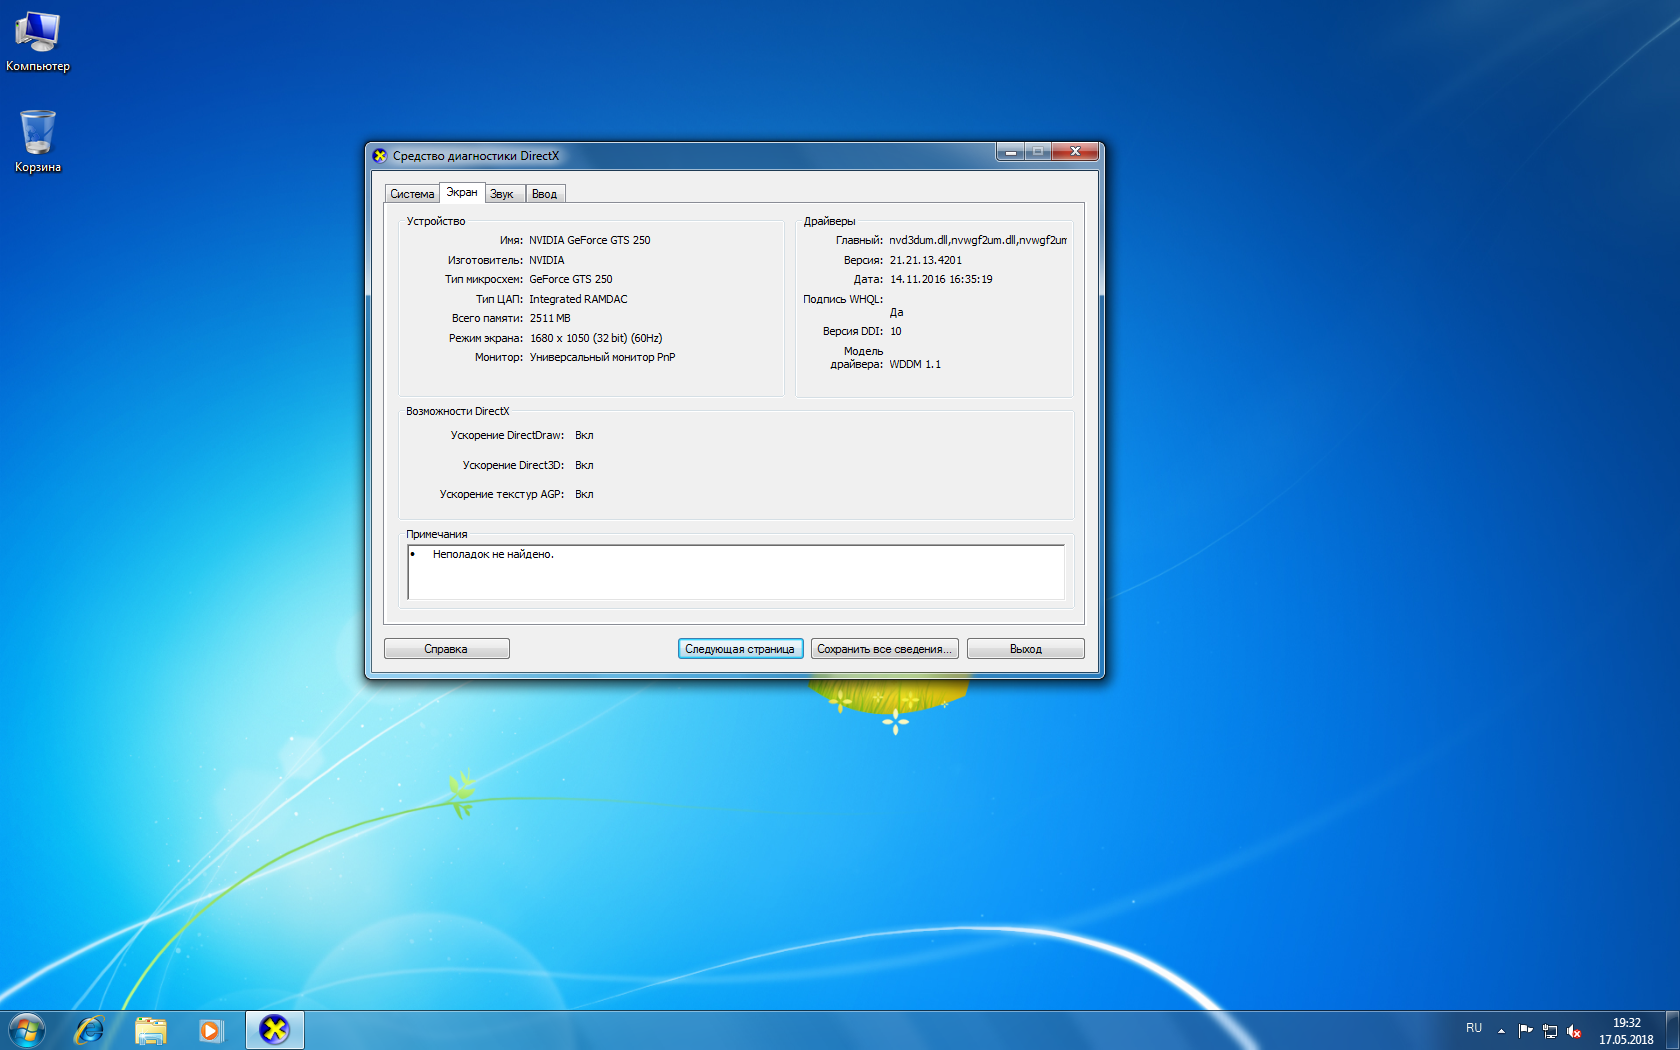This screenshot has height=1050, width=1680.
Task: Click Сохранить все сведения button
Action: [x=885, y=649]
